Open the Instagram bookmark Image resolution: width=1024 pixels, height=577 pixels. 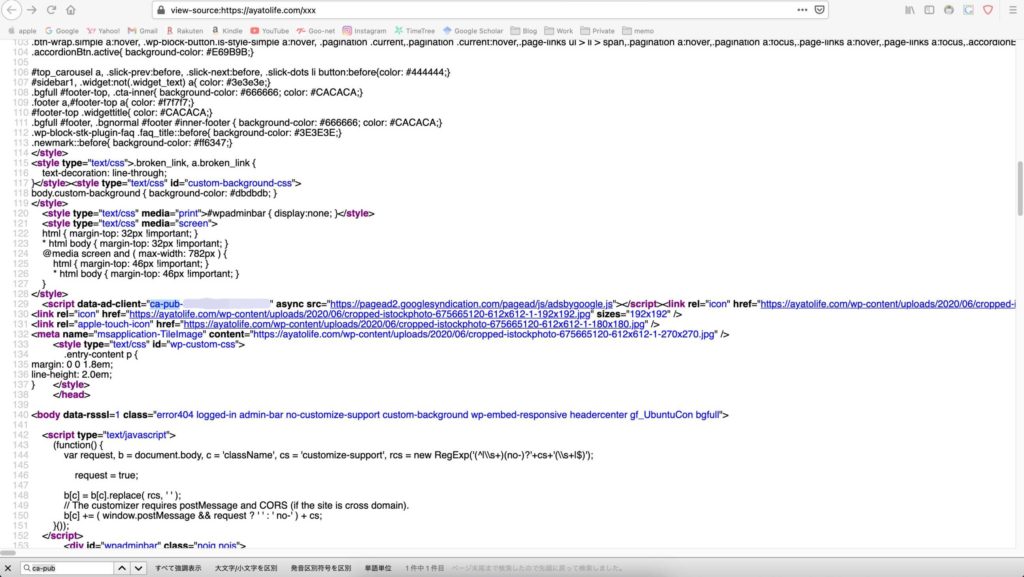click(x=364, y=31)
